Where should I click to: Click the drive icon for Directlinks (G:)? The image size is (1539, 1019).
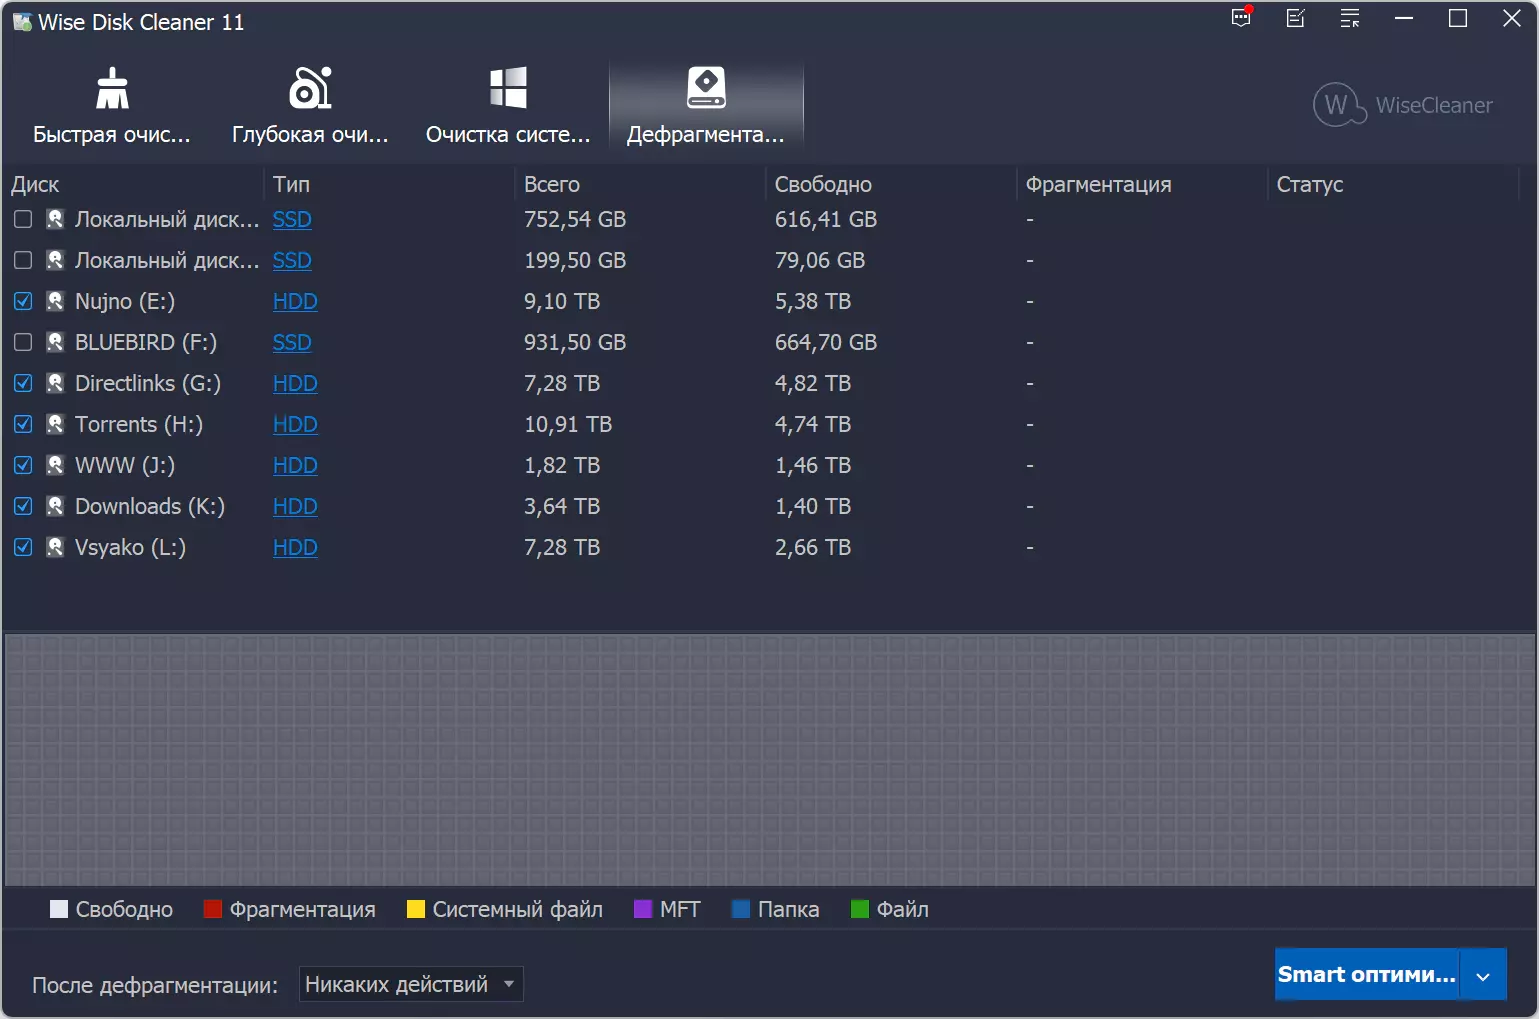tap(55, 383)
